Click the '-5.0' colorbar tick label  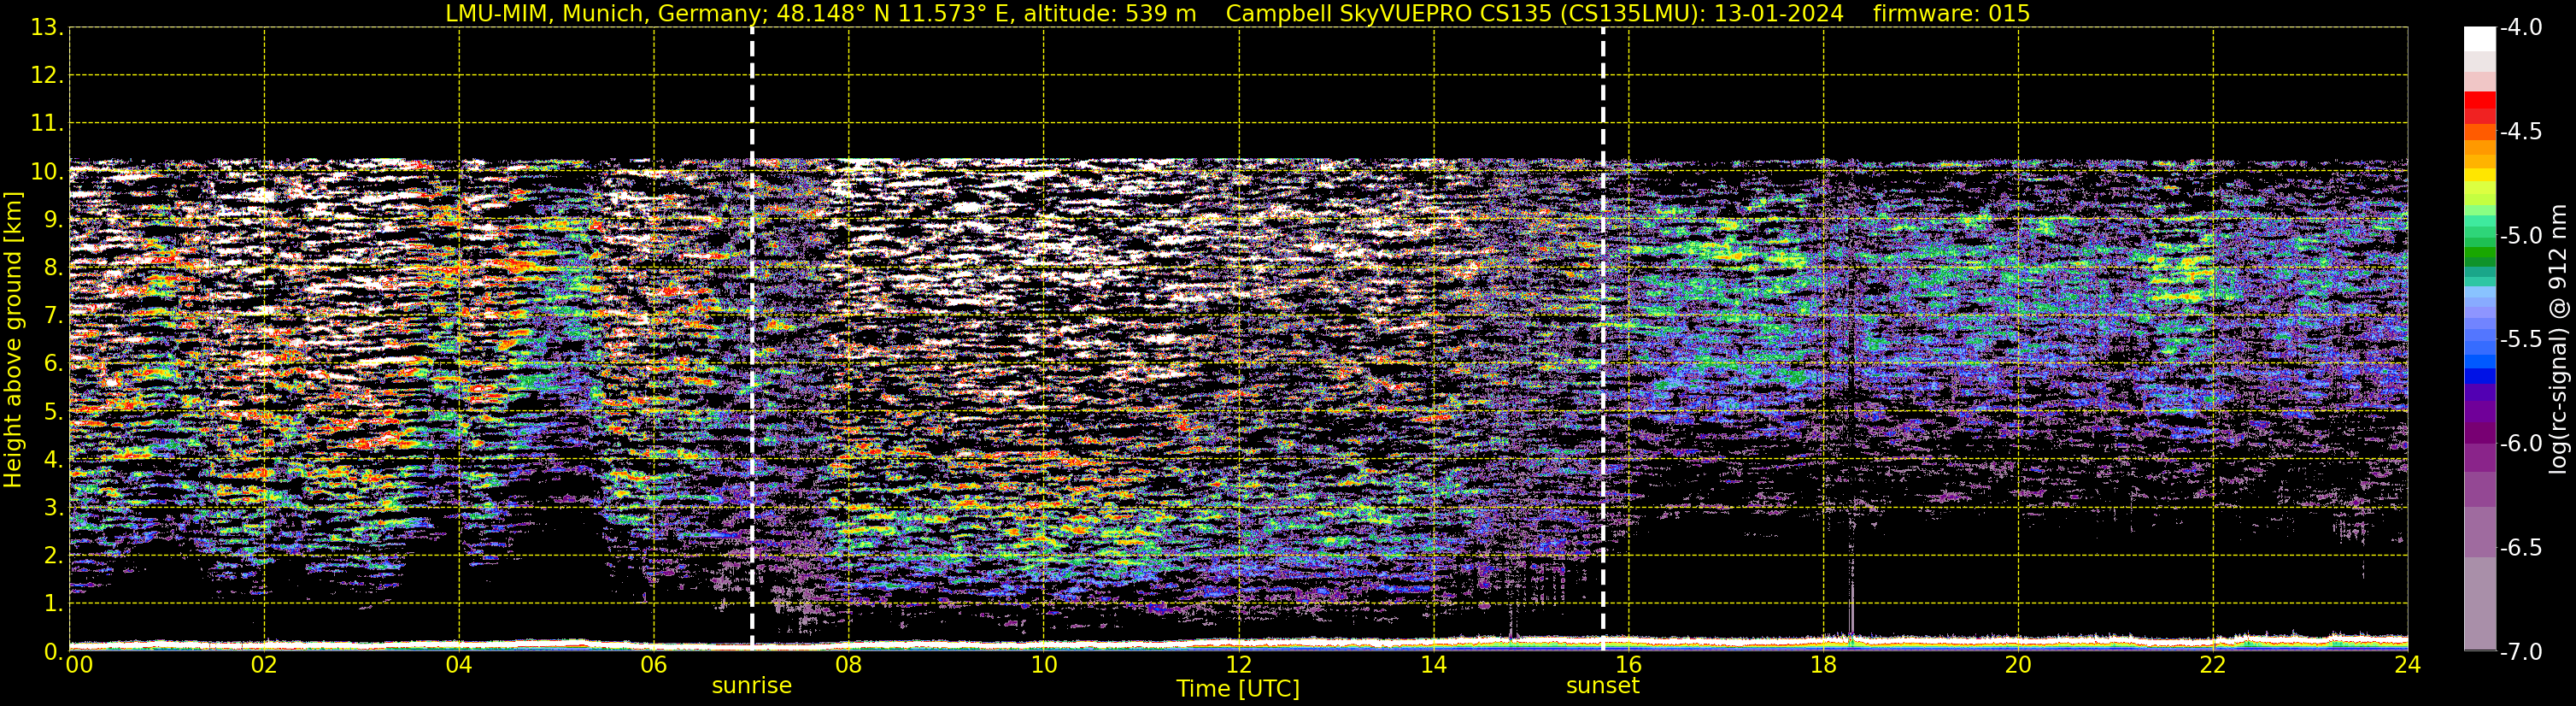(x=2520, y=236)
